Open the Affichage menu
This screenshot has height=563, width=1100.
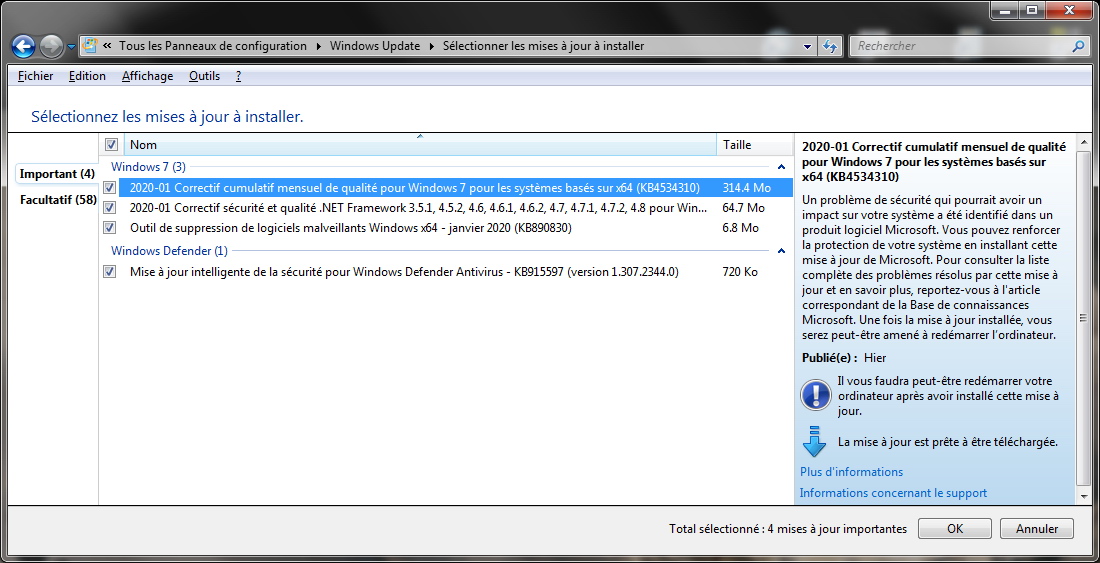click(x=147, y=76)
